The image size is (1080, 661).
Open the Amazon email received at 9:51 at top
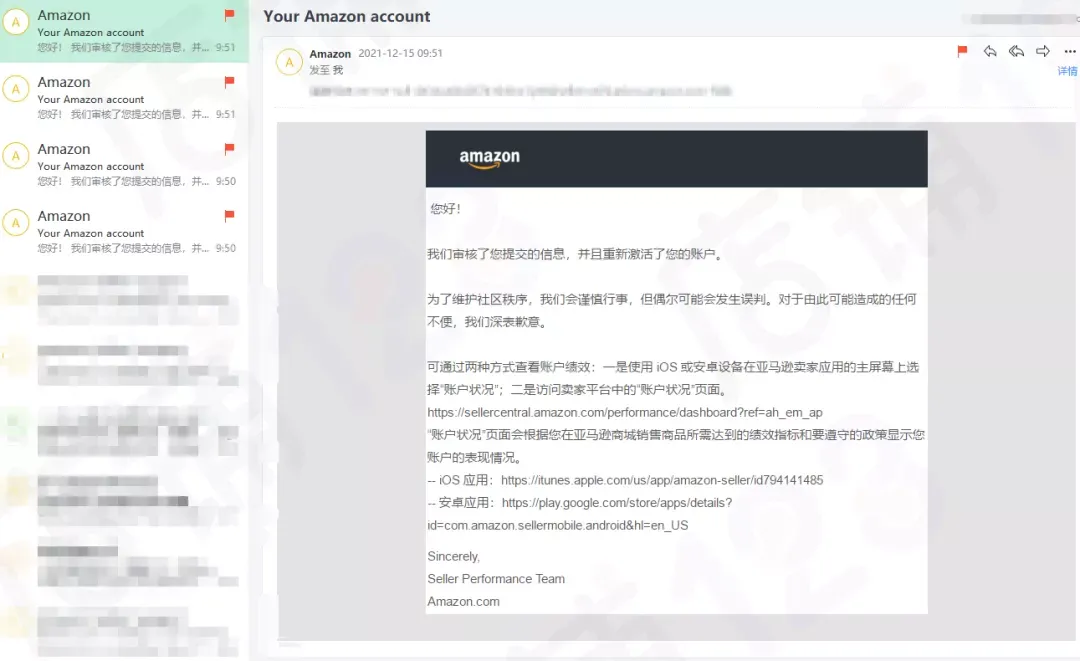(124, 31)
